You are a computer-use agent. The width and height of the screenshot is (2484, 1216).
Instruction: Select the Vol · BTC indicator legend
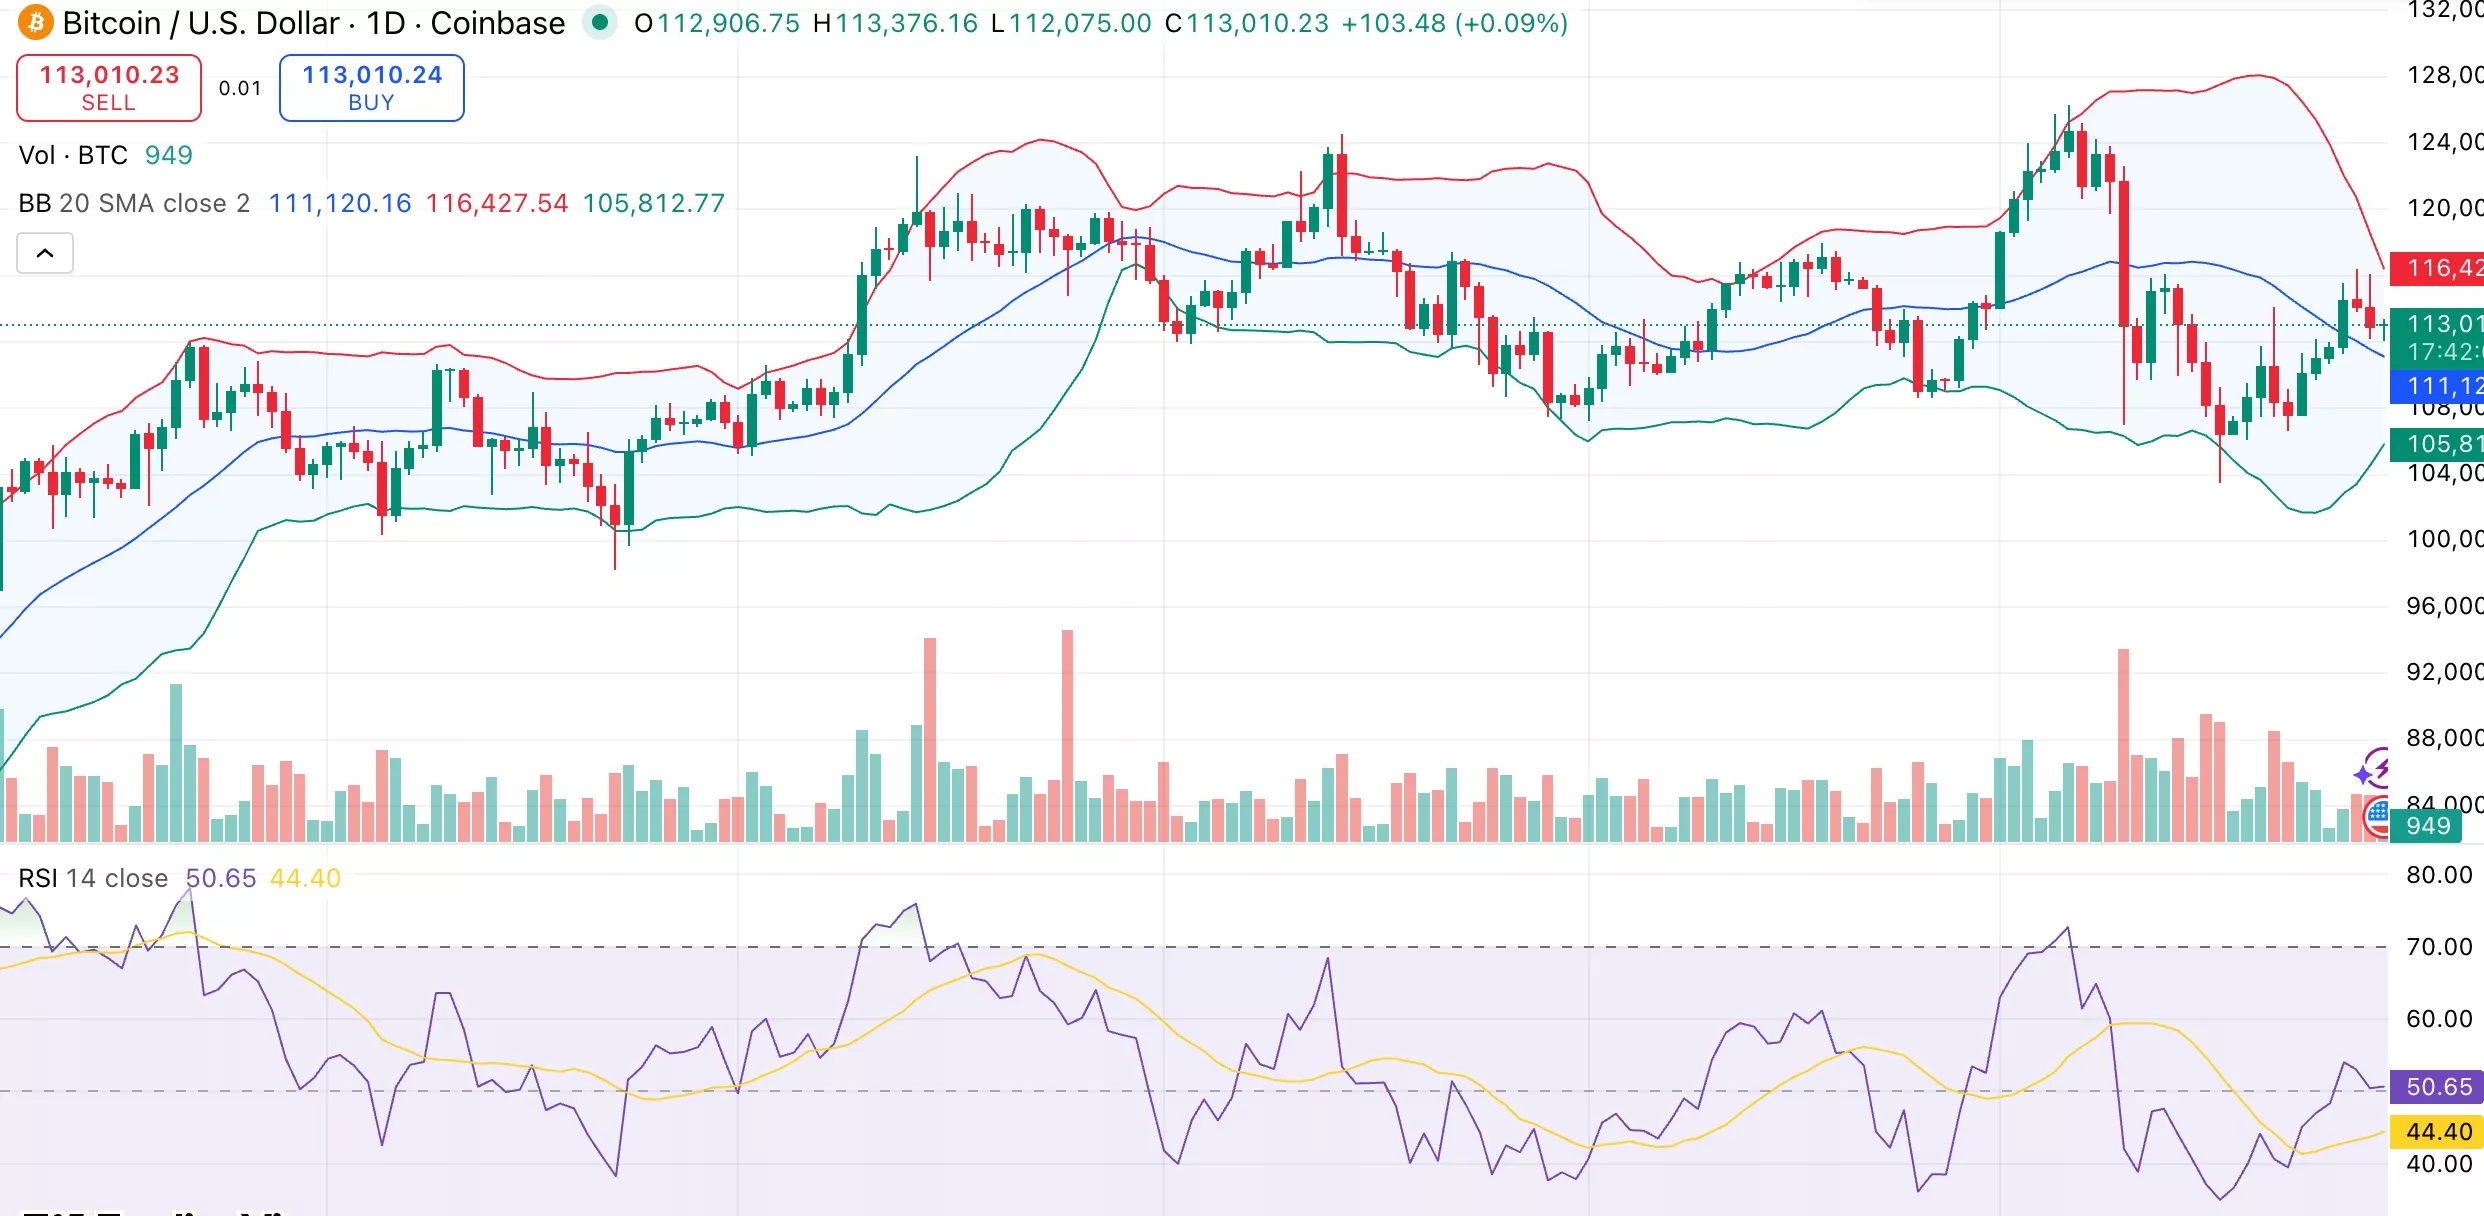pyautogui.click(x=73, y=155)
